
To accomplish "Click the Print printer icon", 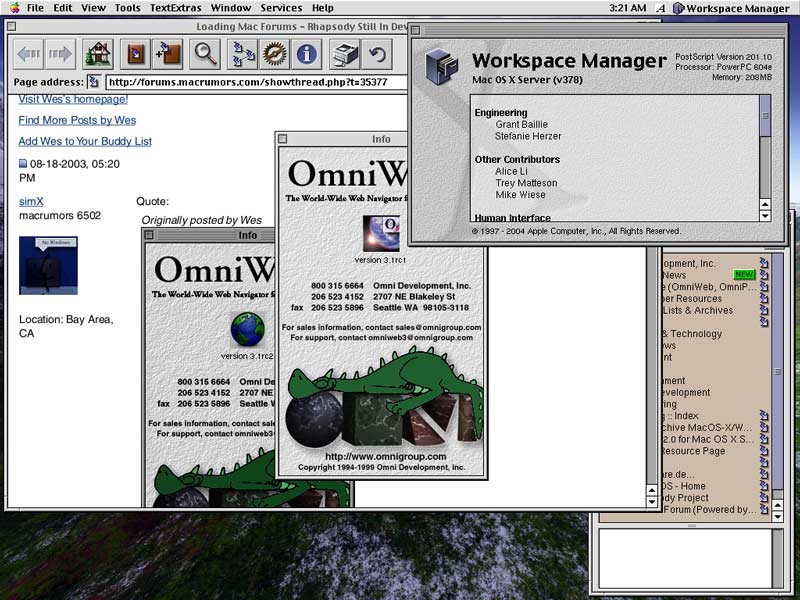I will coord(345,54).
